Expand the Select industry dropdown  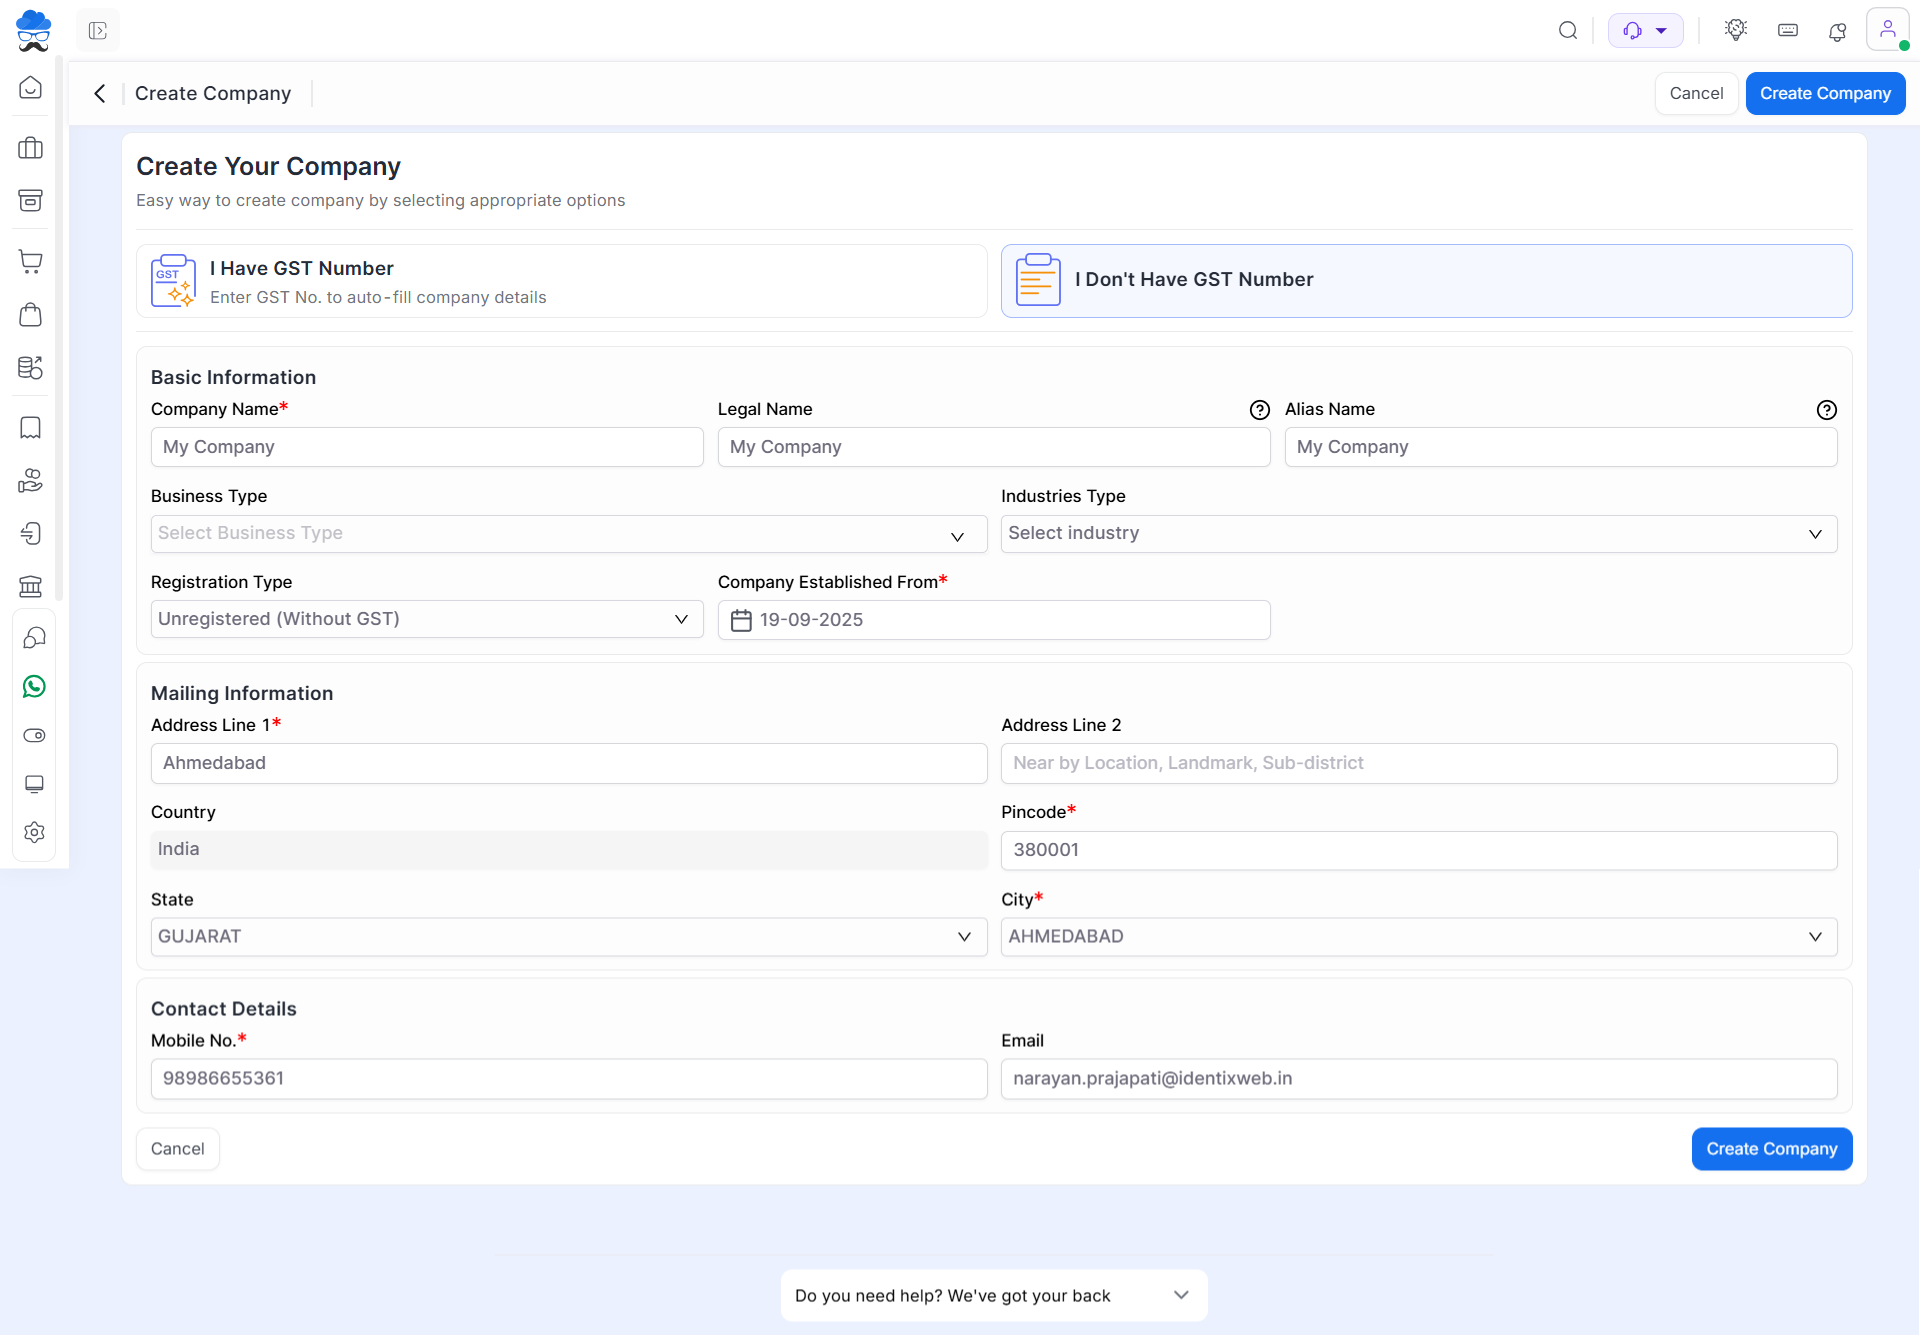click(x=1418, y=534)
